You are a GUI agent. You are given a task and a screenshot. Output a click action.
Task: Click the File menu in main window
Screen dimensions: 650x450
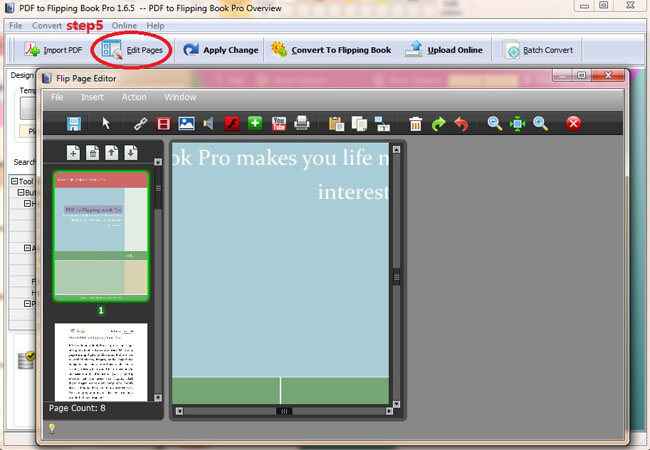point(16,26)
